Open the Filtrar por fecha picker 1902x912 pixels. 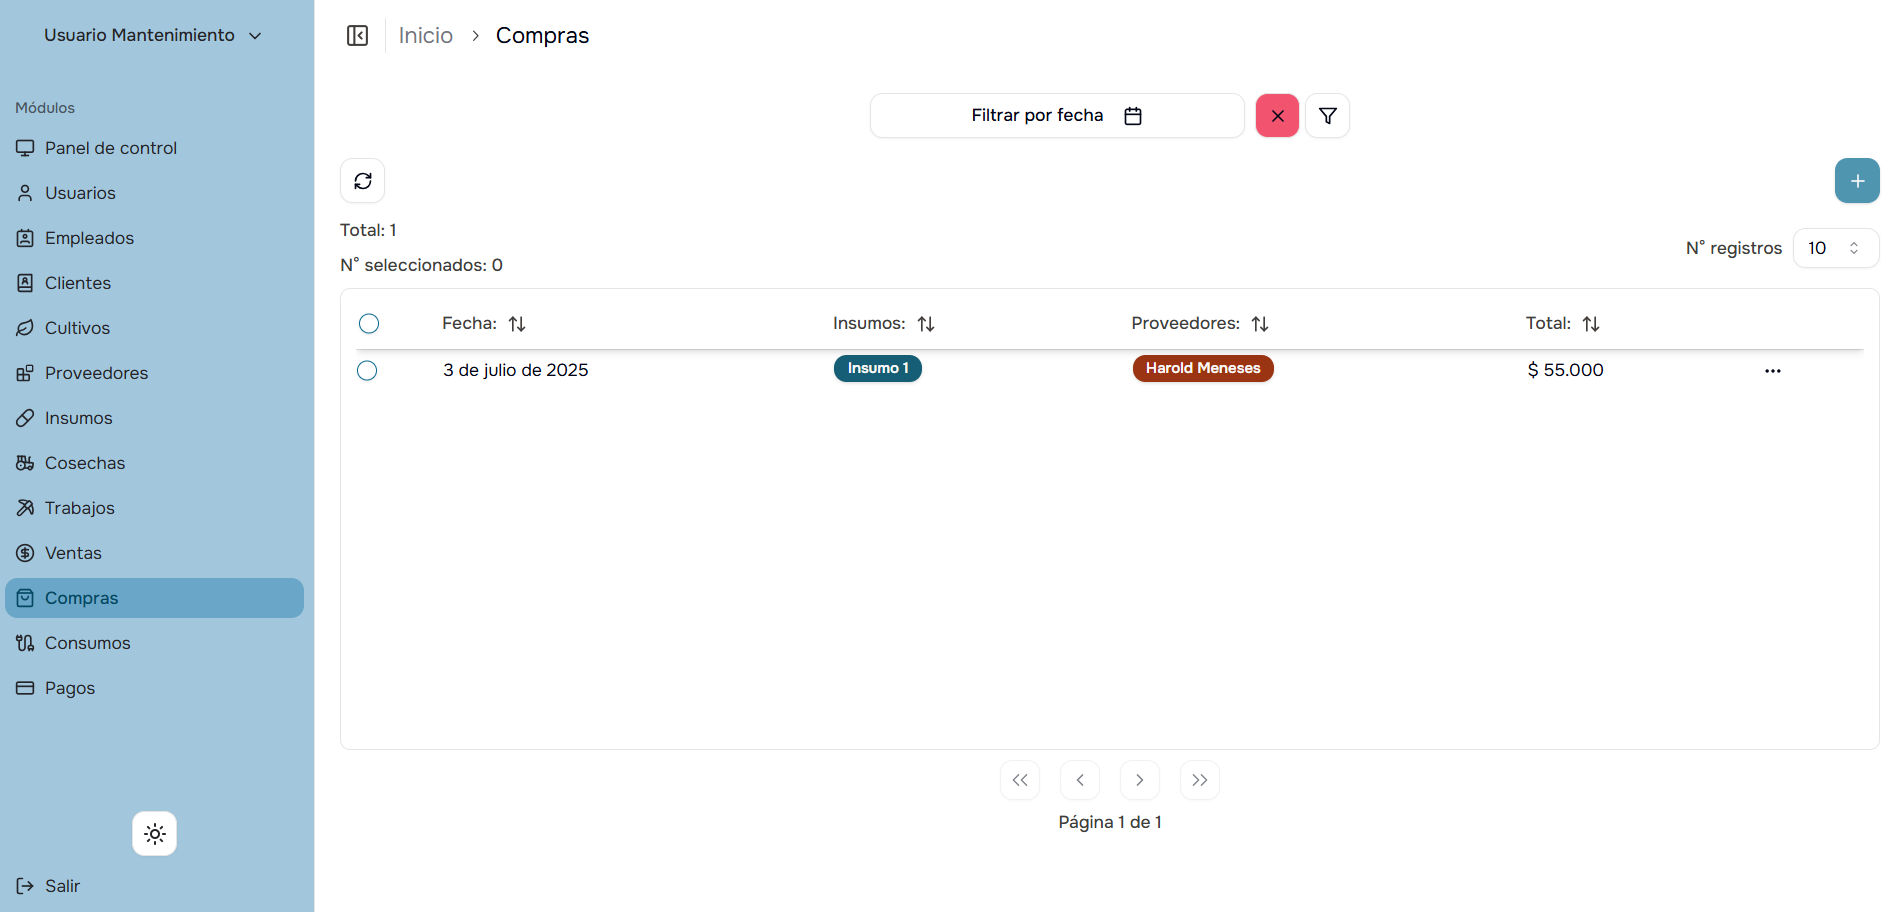pos(1056,116)
